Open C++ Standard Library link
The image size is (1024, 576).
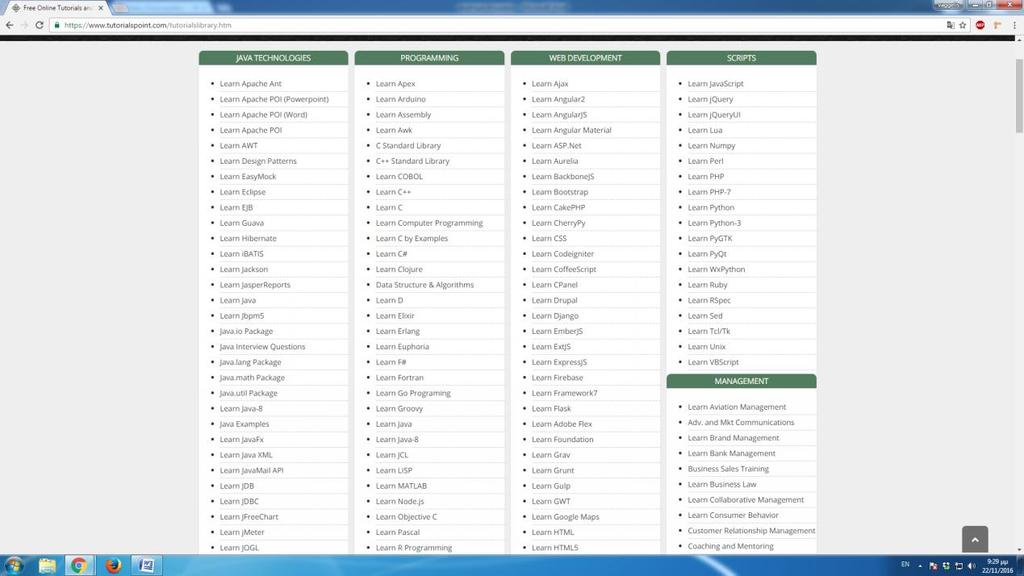pos(413,161)
